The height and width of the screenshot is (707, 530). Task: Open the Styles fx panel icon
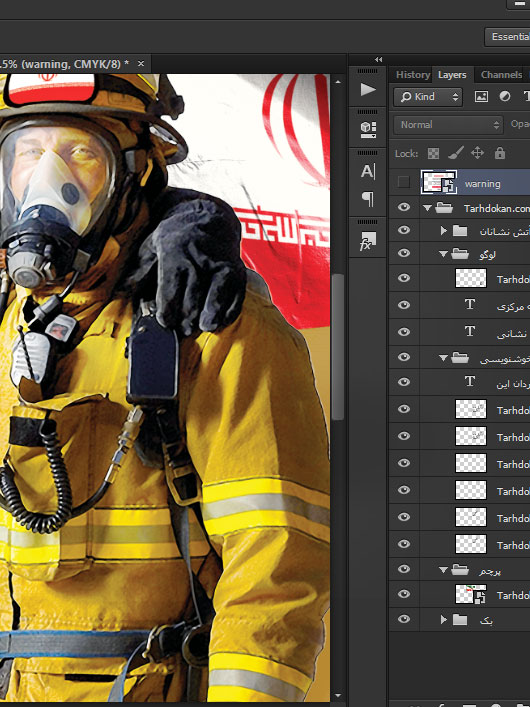click(368, 241)
